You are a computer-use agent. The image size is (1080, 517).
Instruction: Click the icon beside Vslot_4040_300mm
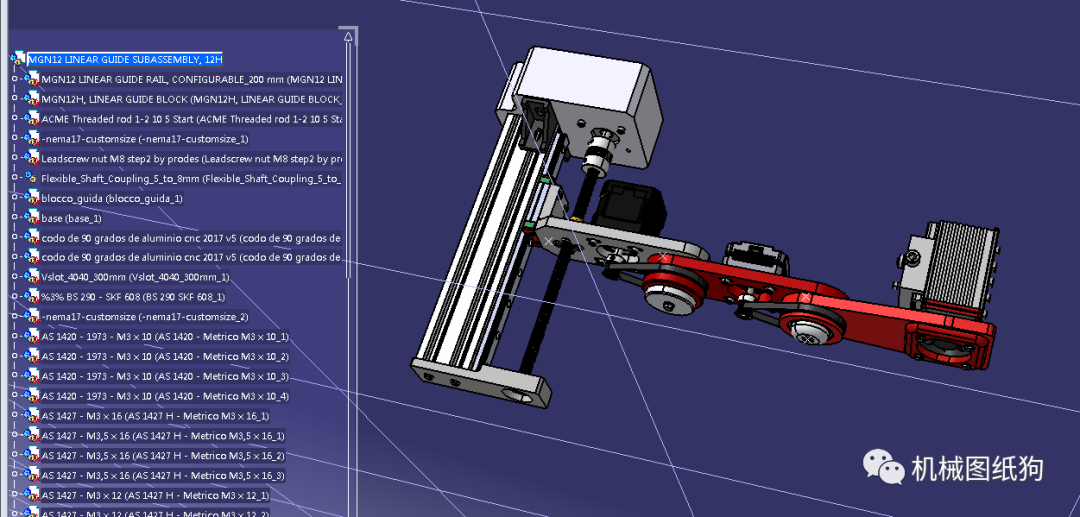coord(32,277)
